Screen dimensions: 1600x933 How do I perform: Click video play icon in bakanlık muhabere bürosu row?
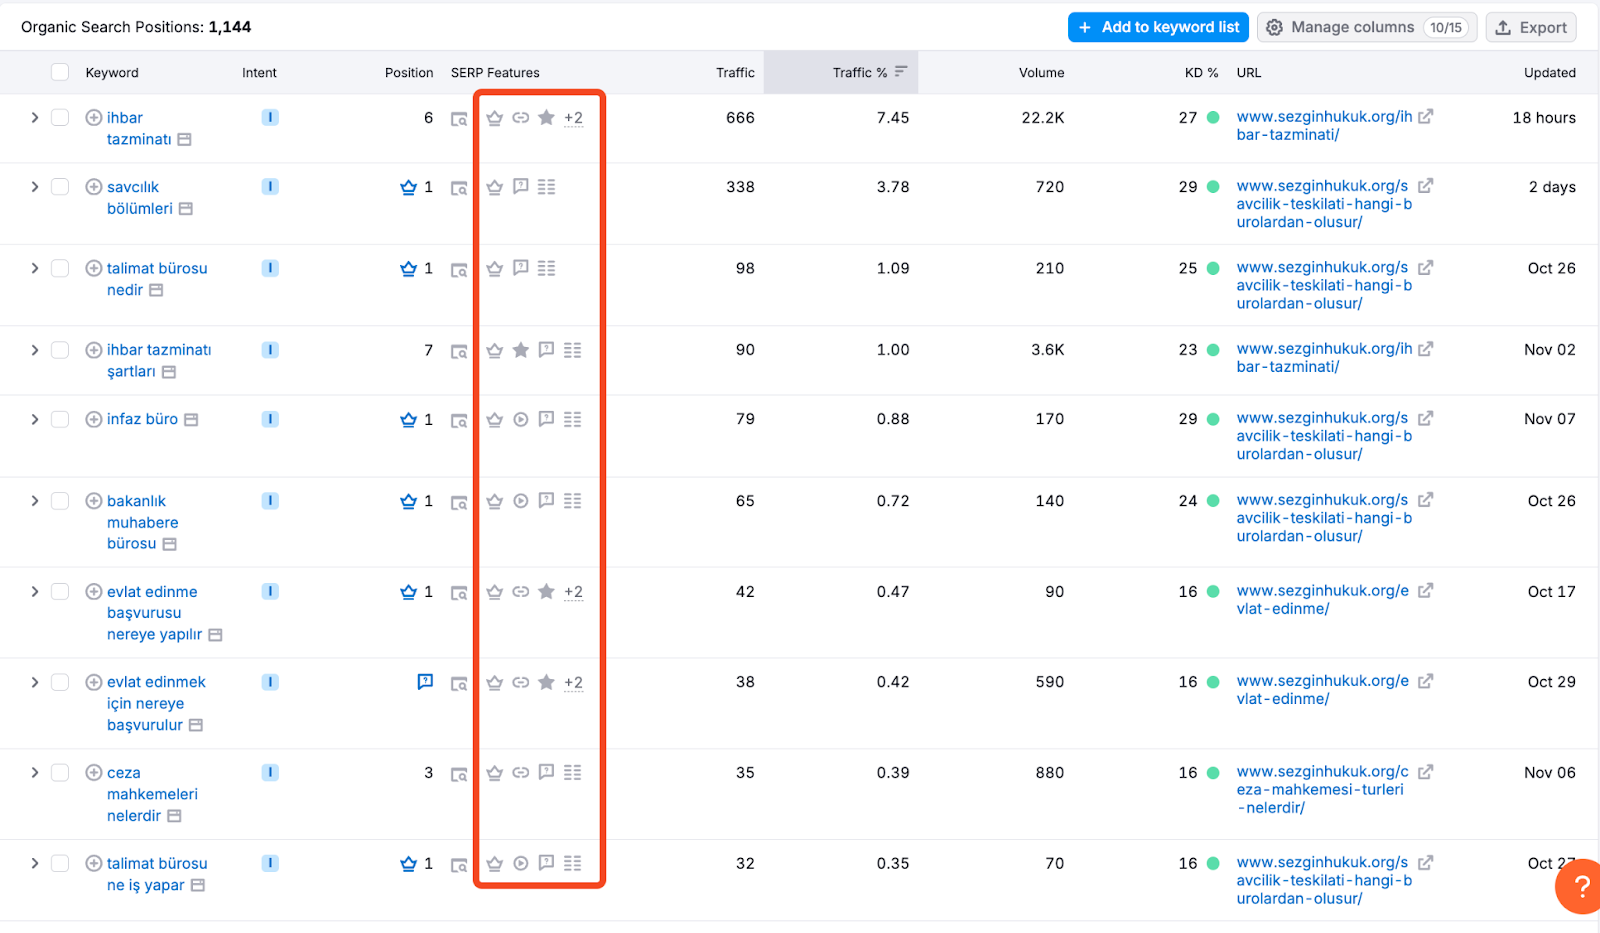[521, 501]
